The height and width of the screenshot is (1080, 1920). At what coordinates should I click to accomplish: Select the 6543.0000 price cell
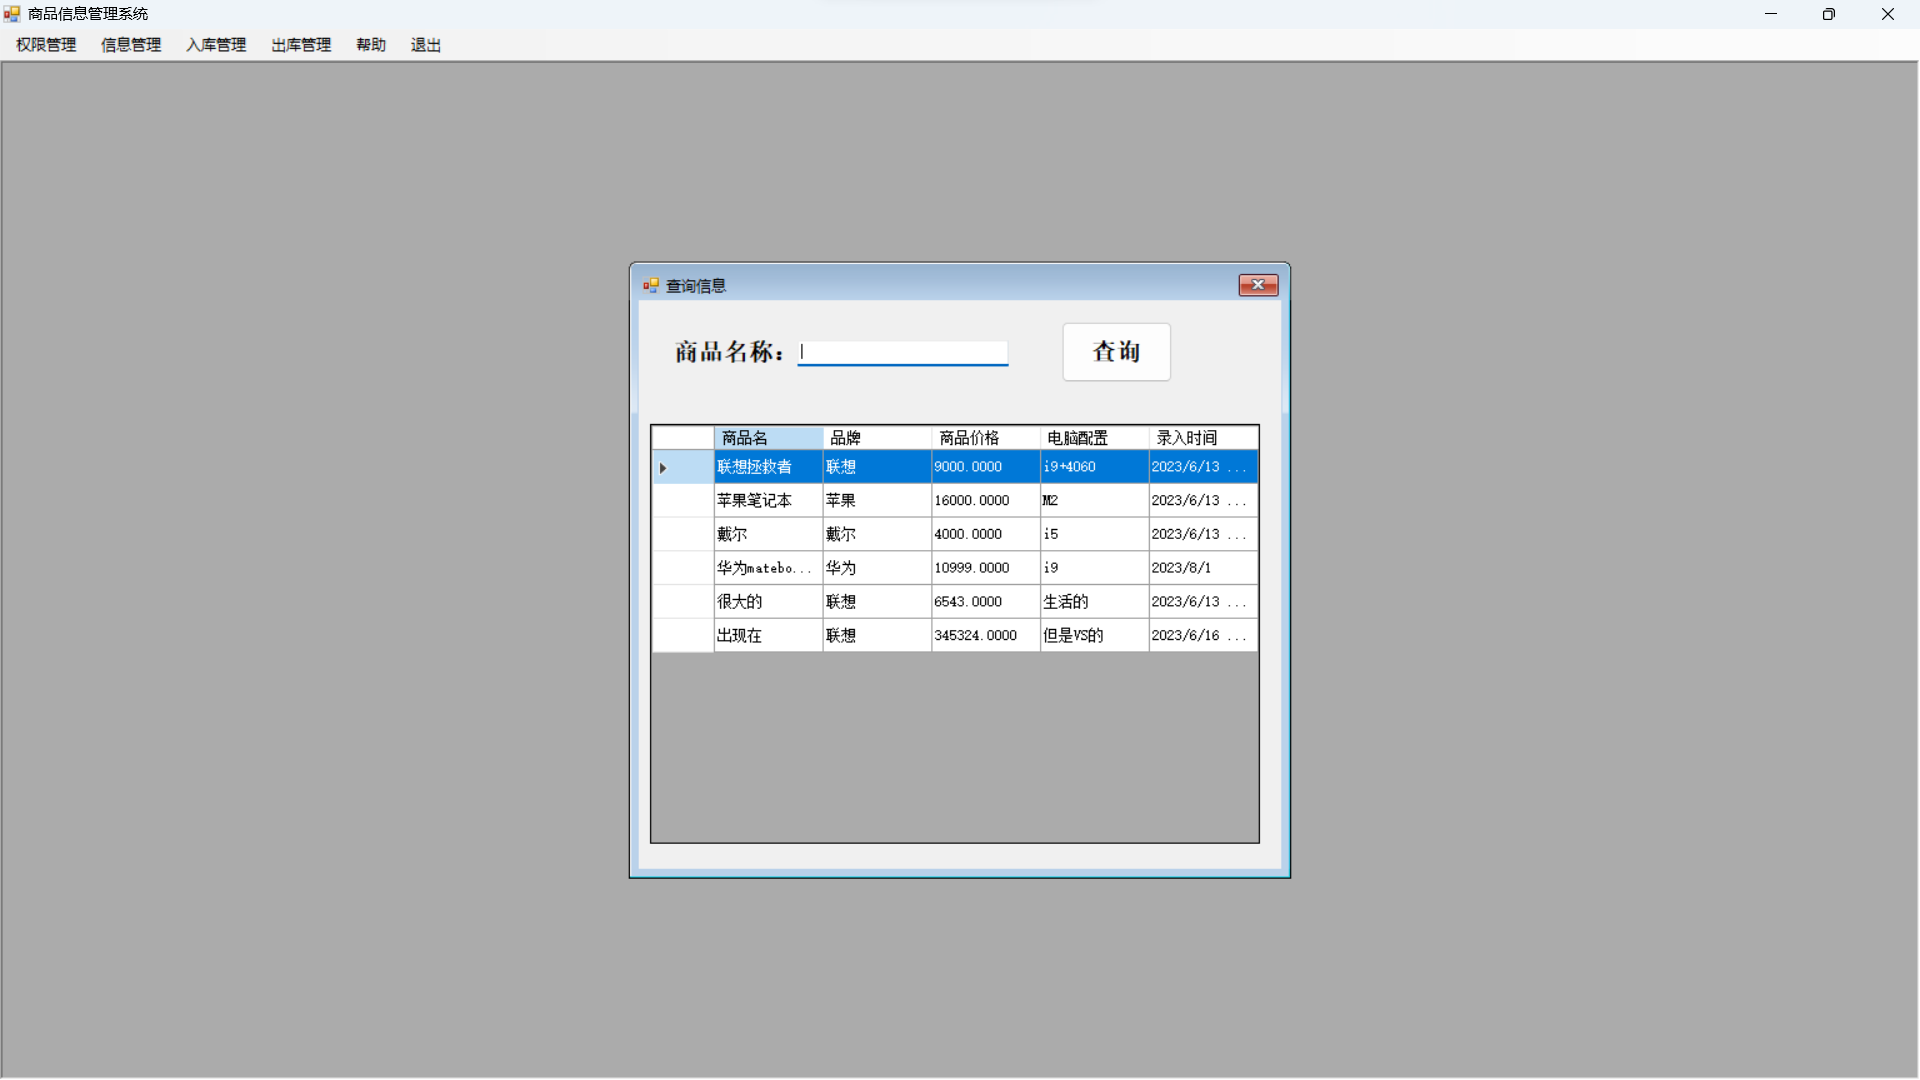[x=986, y=602]
